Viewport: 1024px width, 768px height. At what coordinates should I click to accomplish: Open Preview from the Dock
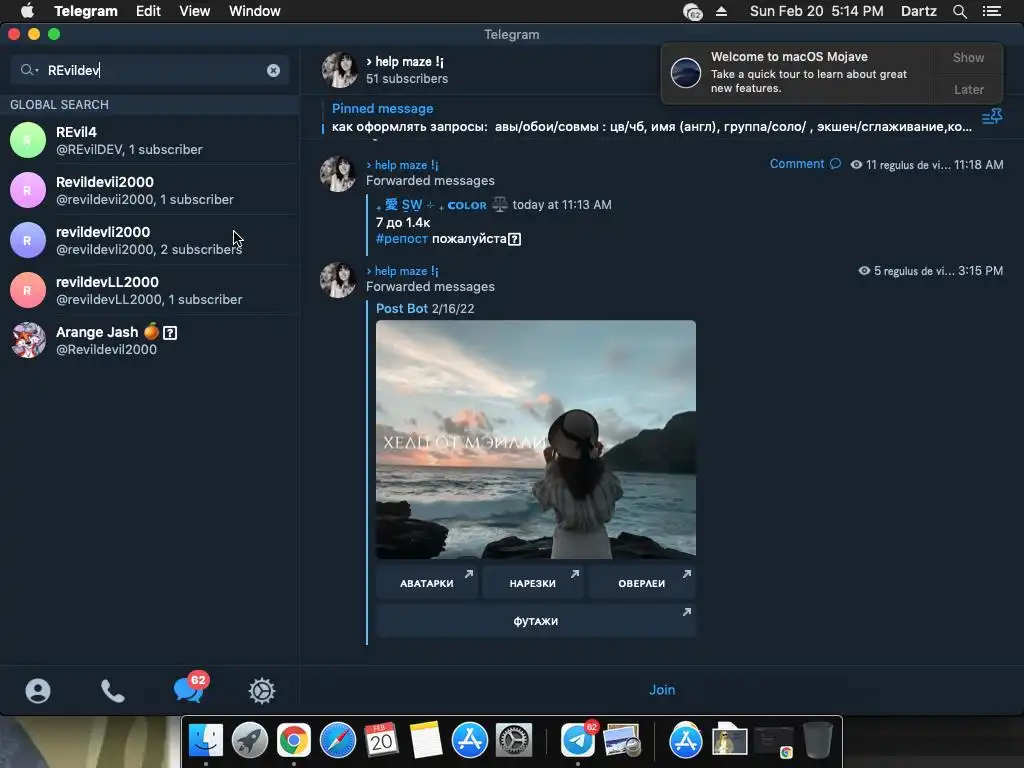pyautogui.click(x=622, y=740)
